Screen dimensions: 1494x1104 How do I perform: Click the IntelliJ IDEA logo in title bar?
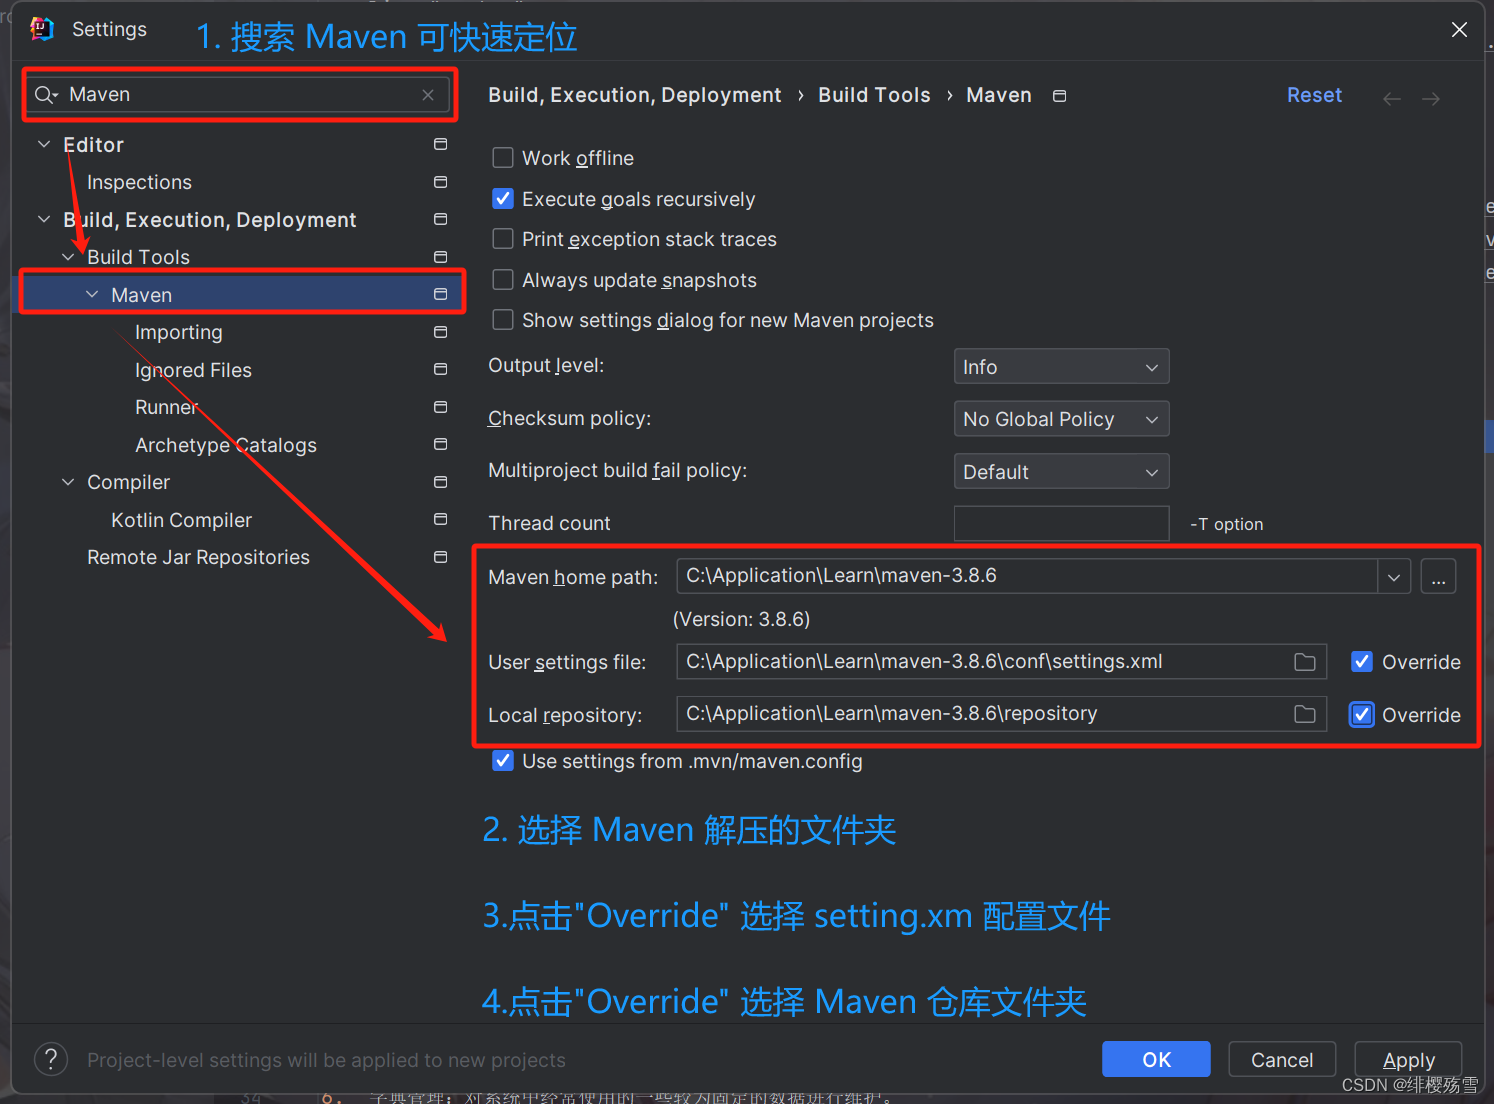click(42, 29)
